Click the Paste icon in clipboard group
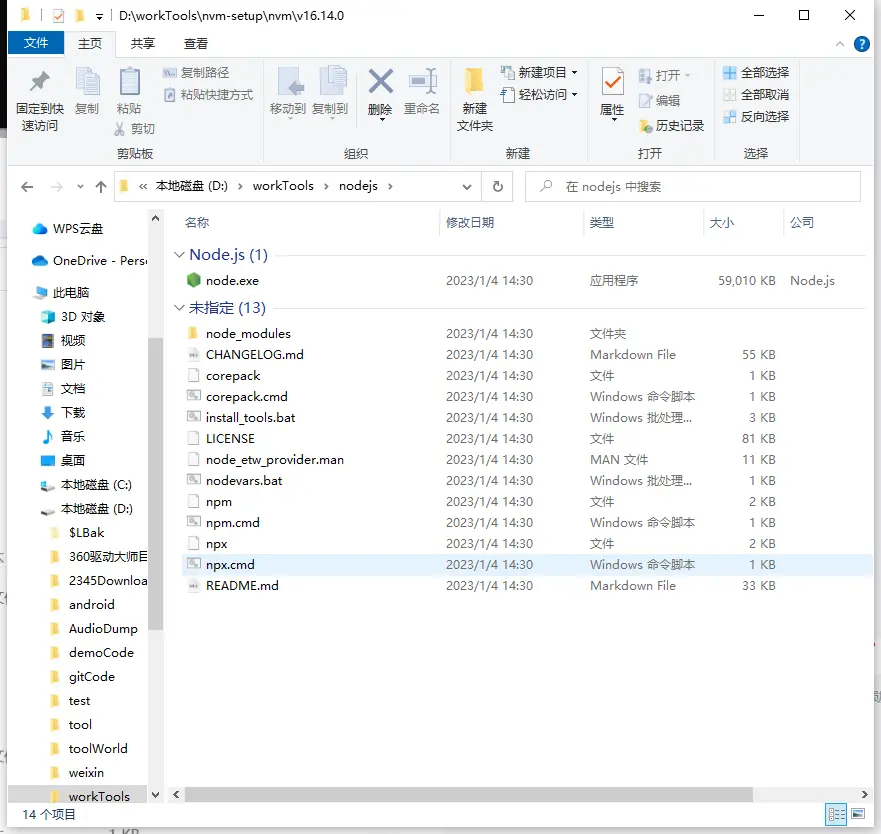Viewport: 881px width, 834px height. click(129, 84)
